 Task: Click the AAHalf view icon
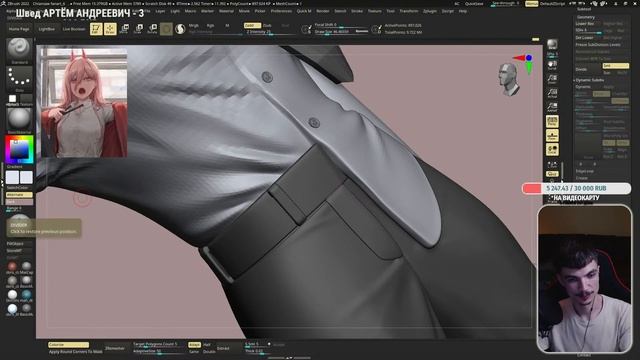coord(552,107)
